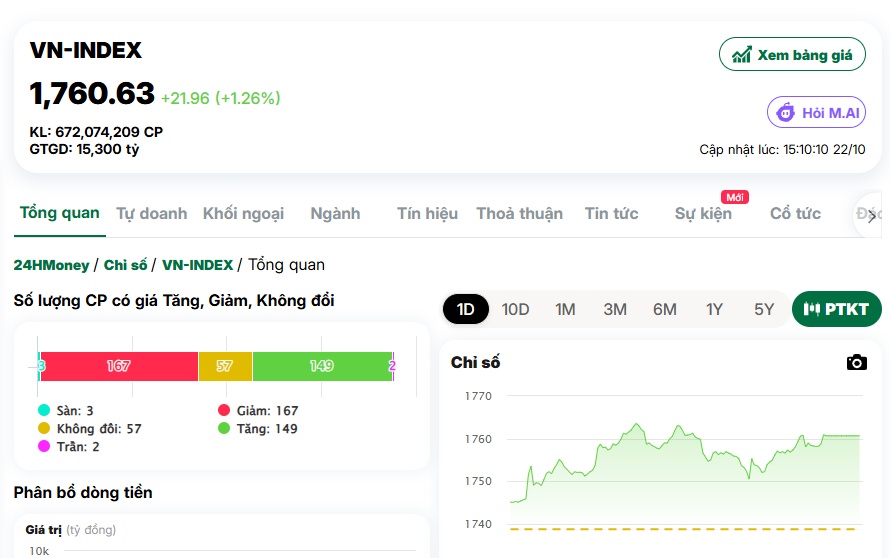Follow the VN-INDEX breadcrumb link

198,265
